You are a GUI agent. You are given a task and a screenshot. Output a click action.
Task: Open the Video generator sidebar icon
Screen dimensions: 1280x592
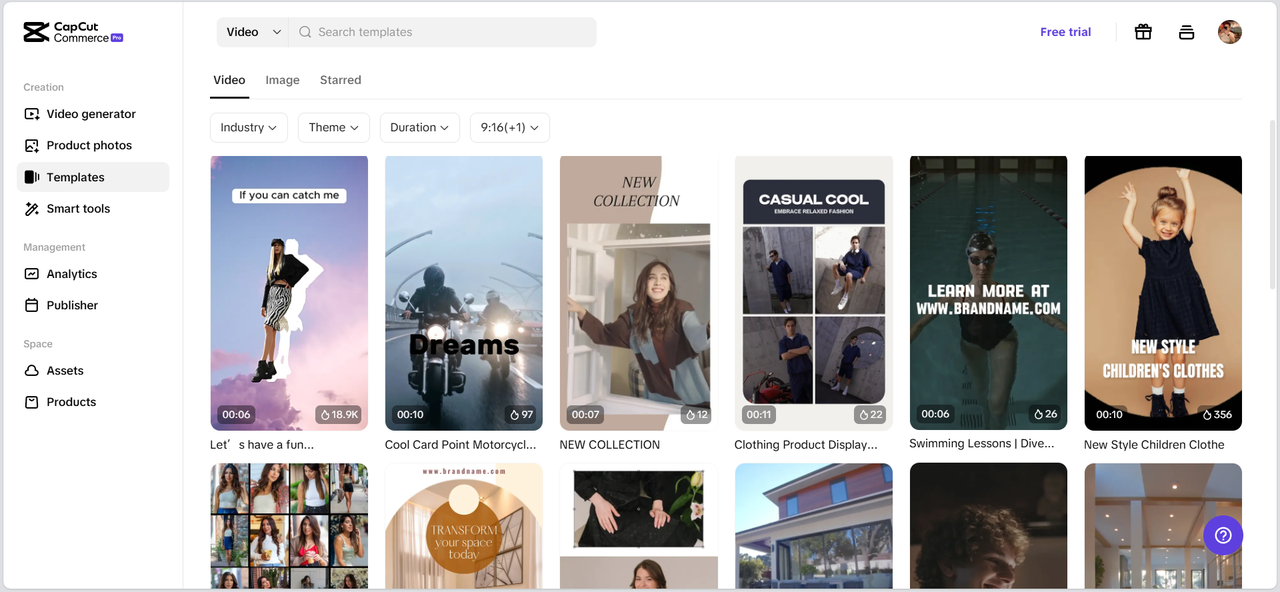[x=32, y=114]
